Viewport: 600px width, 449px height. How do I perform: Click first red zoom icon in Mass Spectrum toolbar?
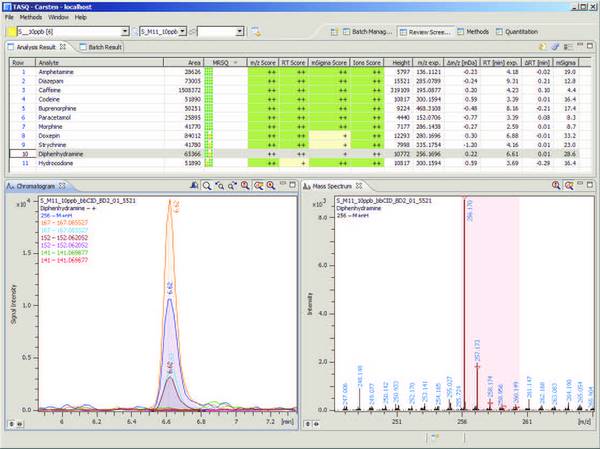coord(556,186)
